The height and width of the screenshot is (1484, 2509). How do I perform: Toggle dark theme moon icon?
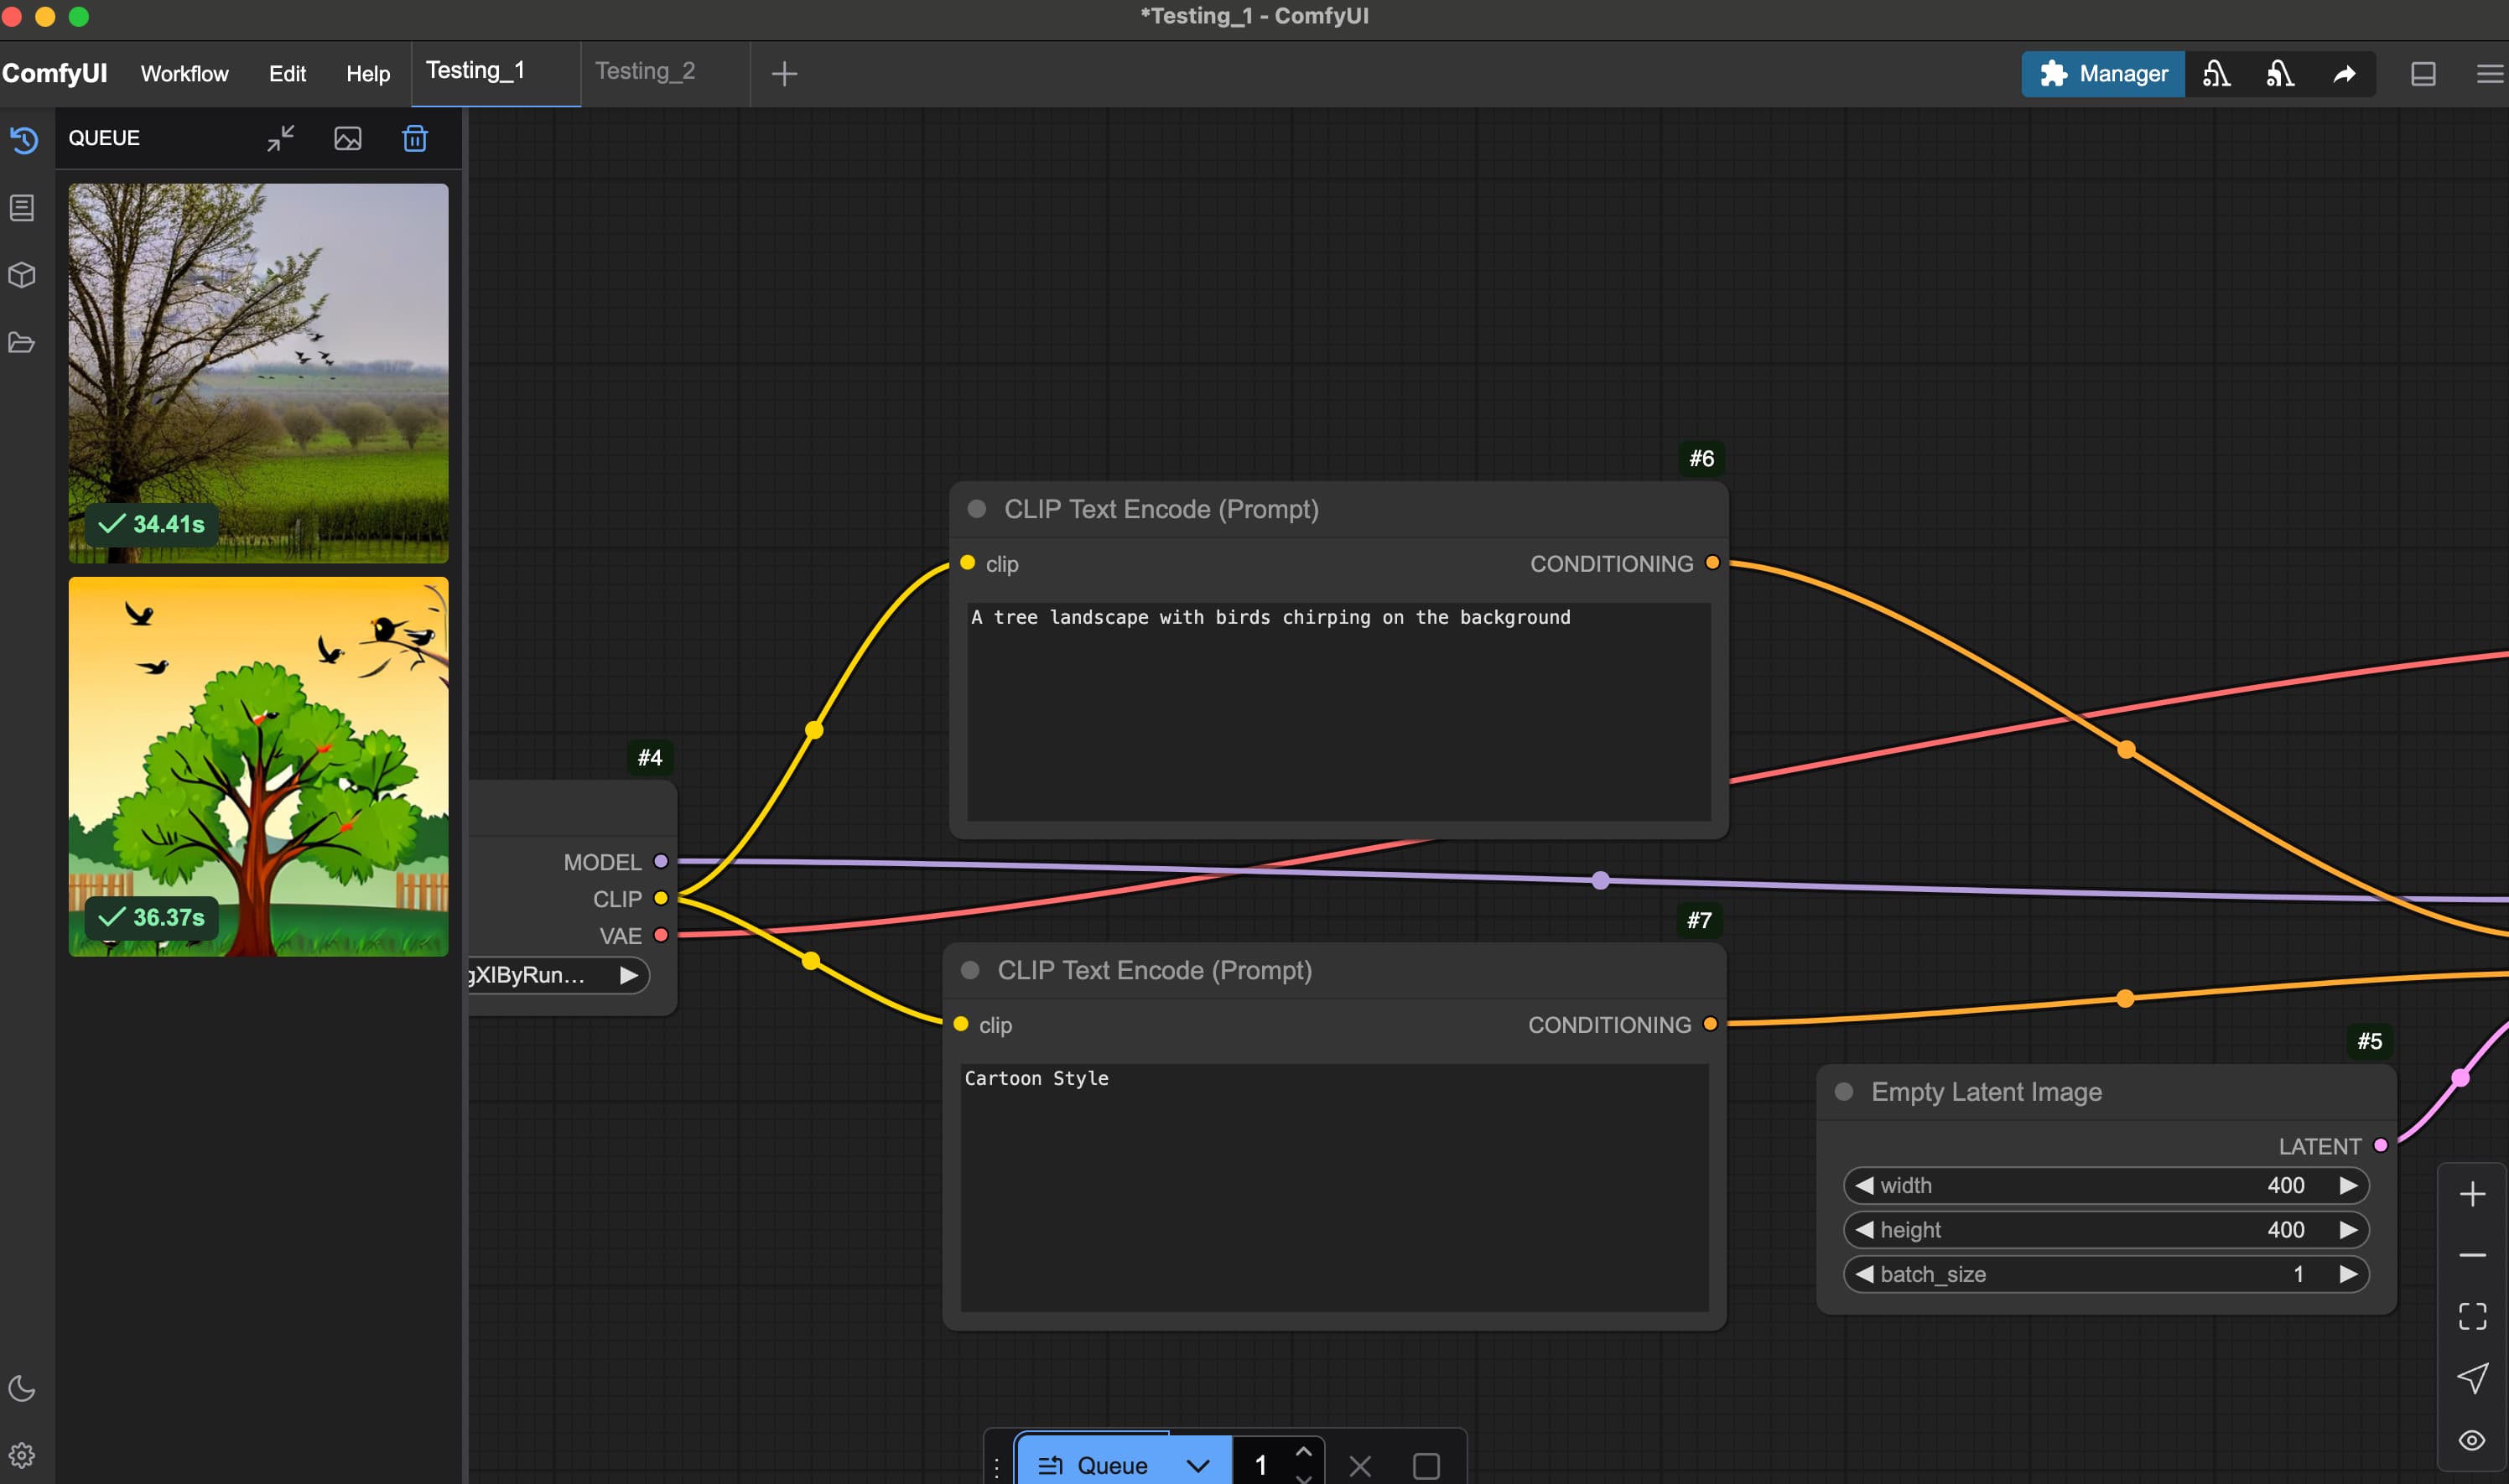[x=22, y=1388]
